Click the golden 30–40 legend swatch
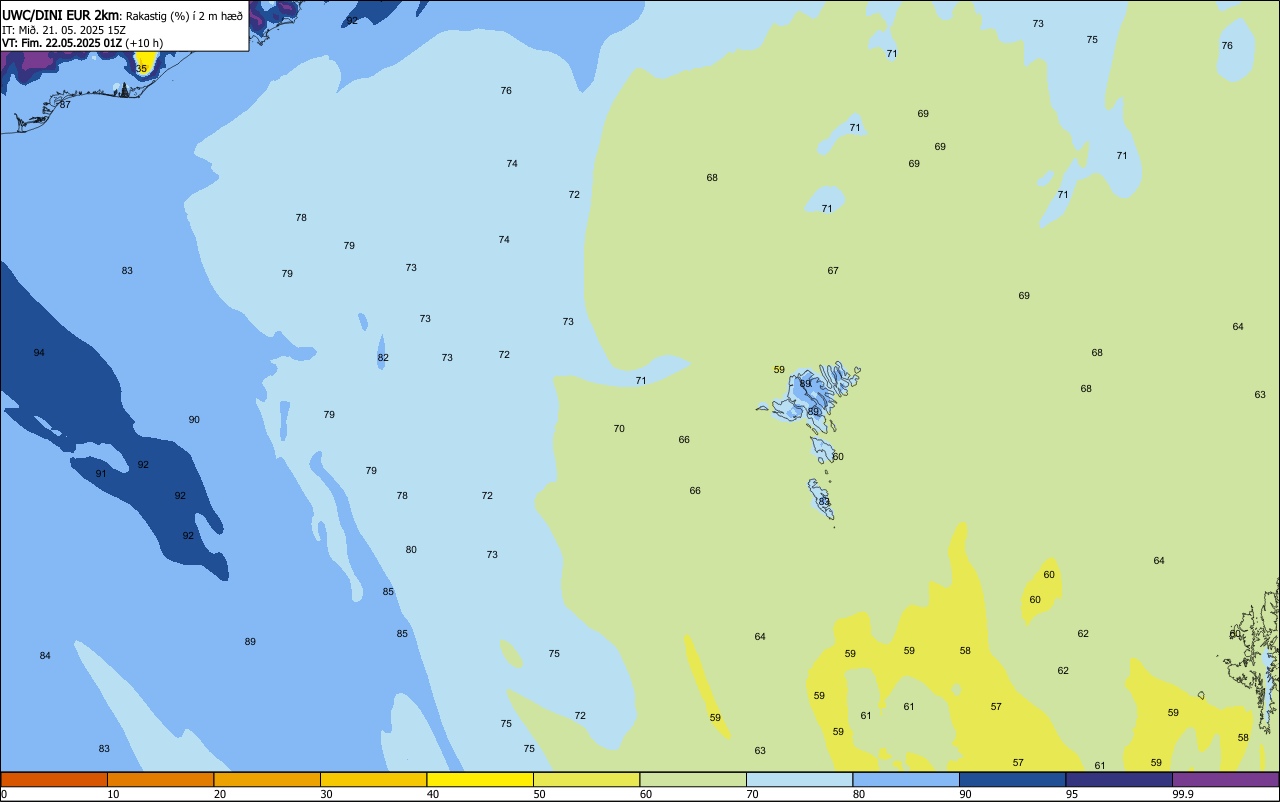Screen dimensions: 1280x802 [373, 779]
